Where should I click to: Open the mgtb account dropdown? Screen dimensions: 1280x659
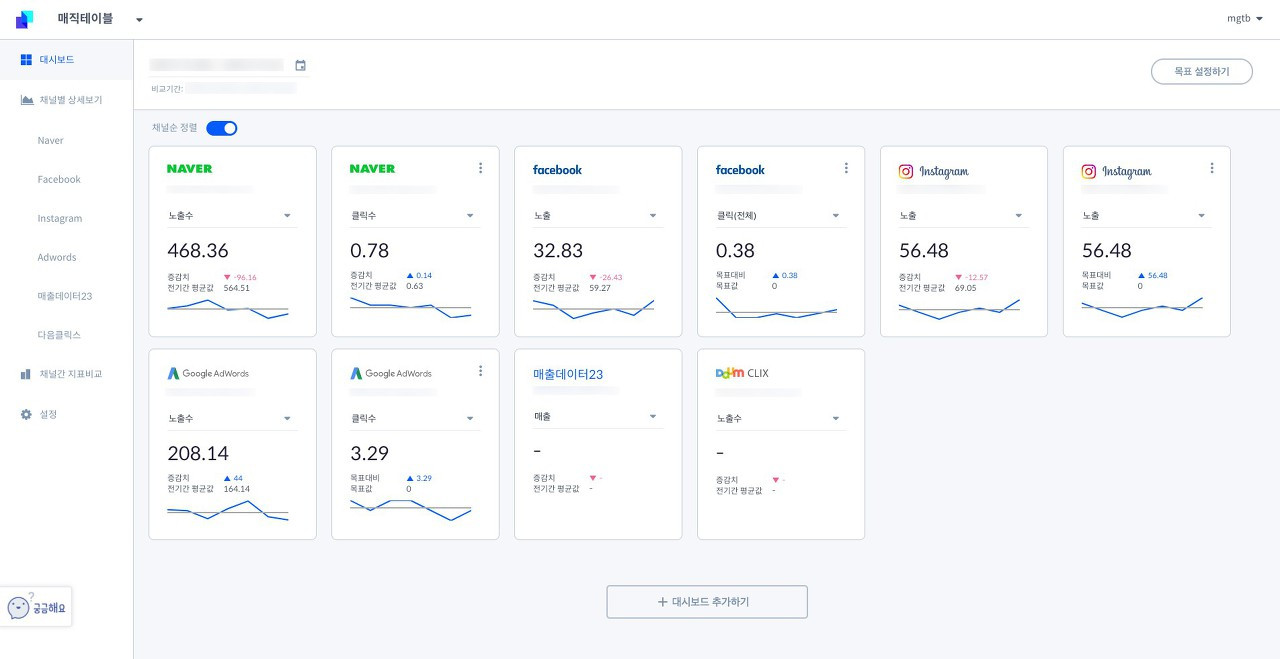point(1245,18)
